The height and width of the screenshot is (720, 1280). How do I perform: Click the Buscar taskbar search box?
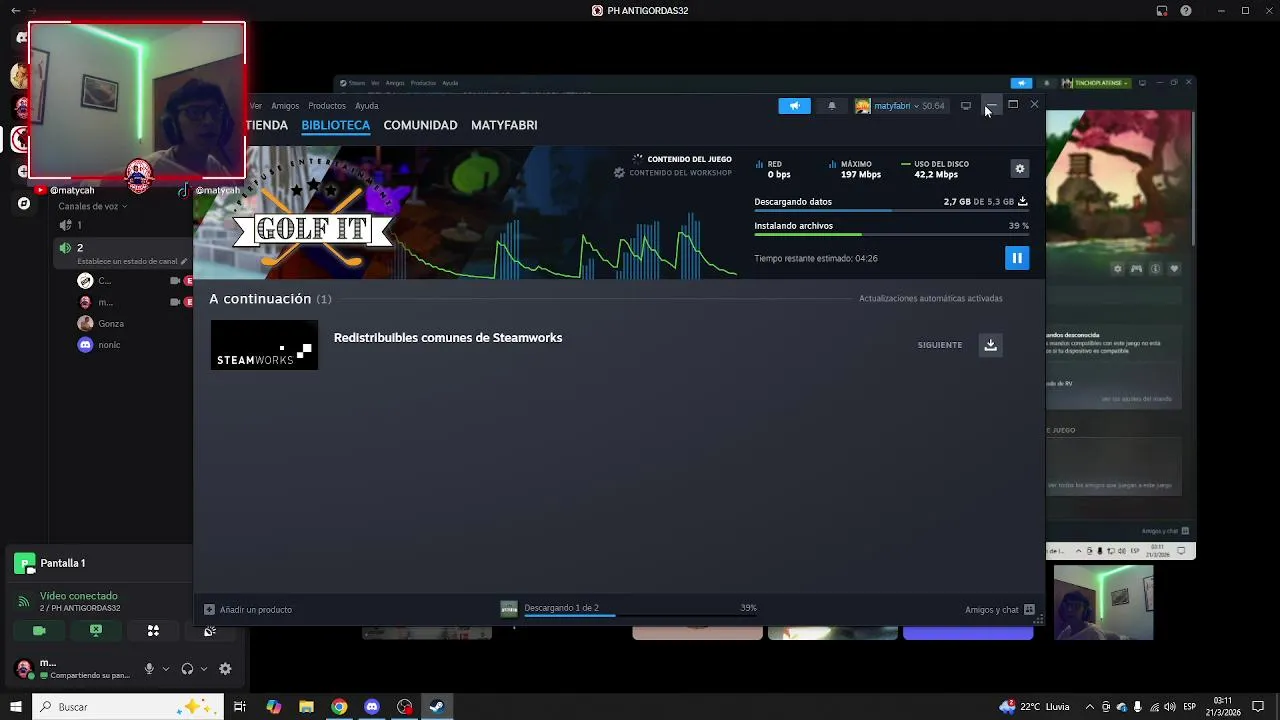pos(127,707)
